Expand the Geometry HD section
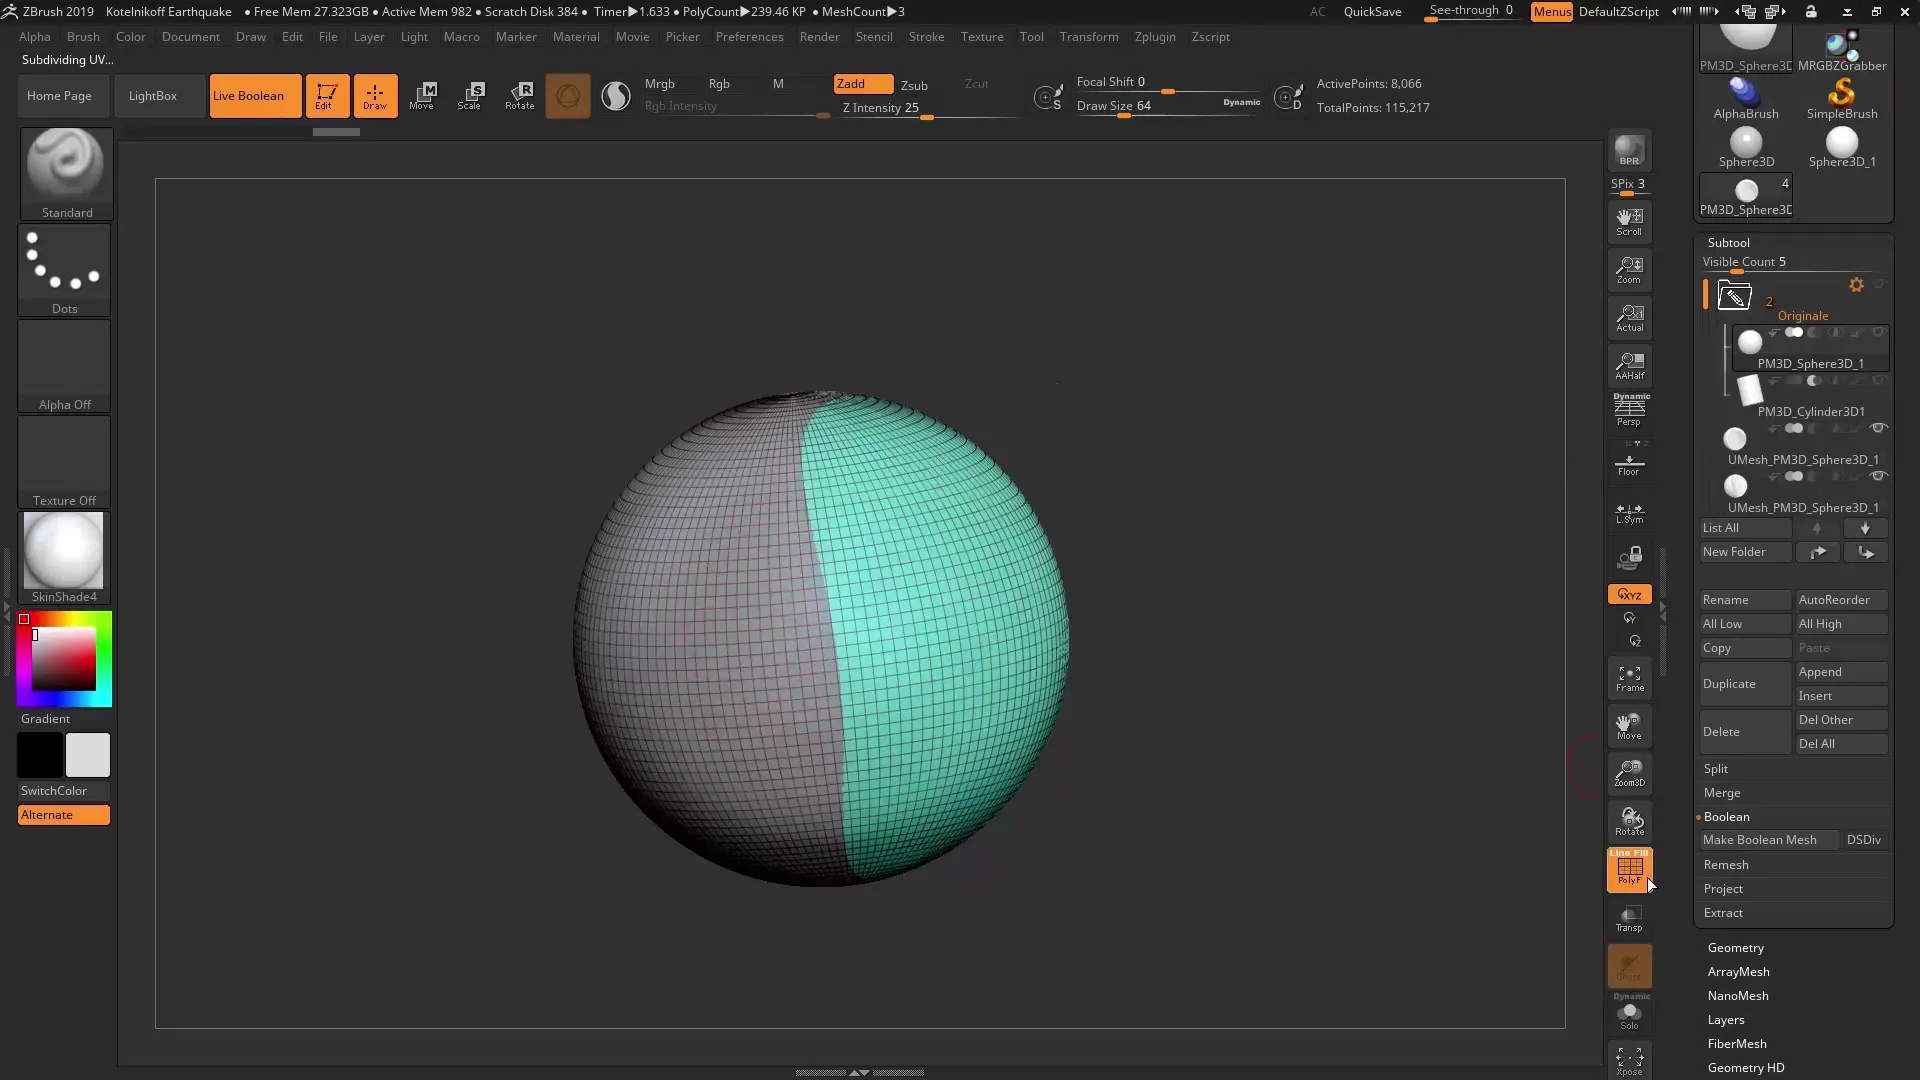The image size is (1920, 1080). click(1746, 1068)
